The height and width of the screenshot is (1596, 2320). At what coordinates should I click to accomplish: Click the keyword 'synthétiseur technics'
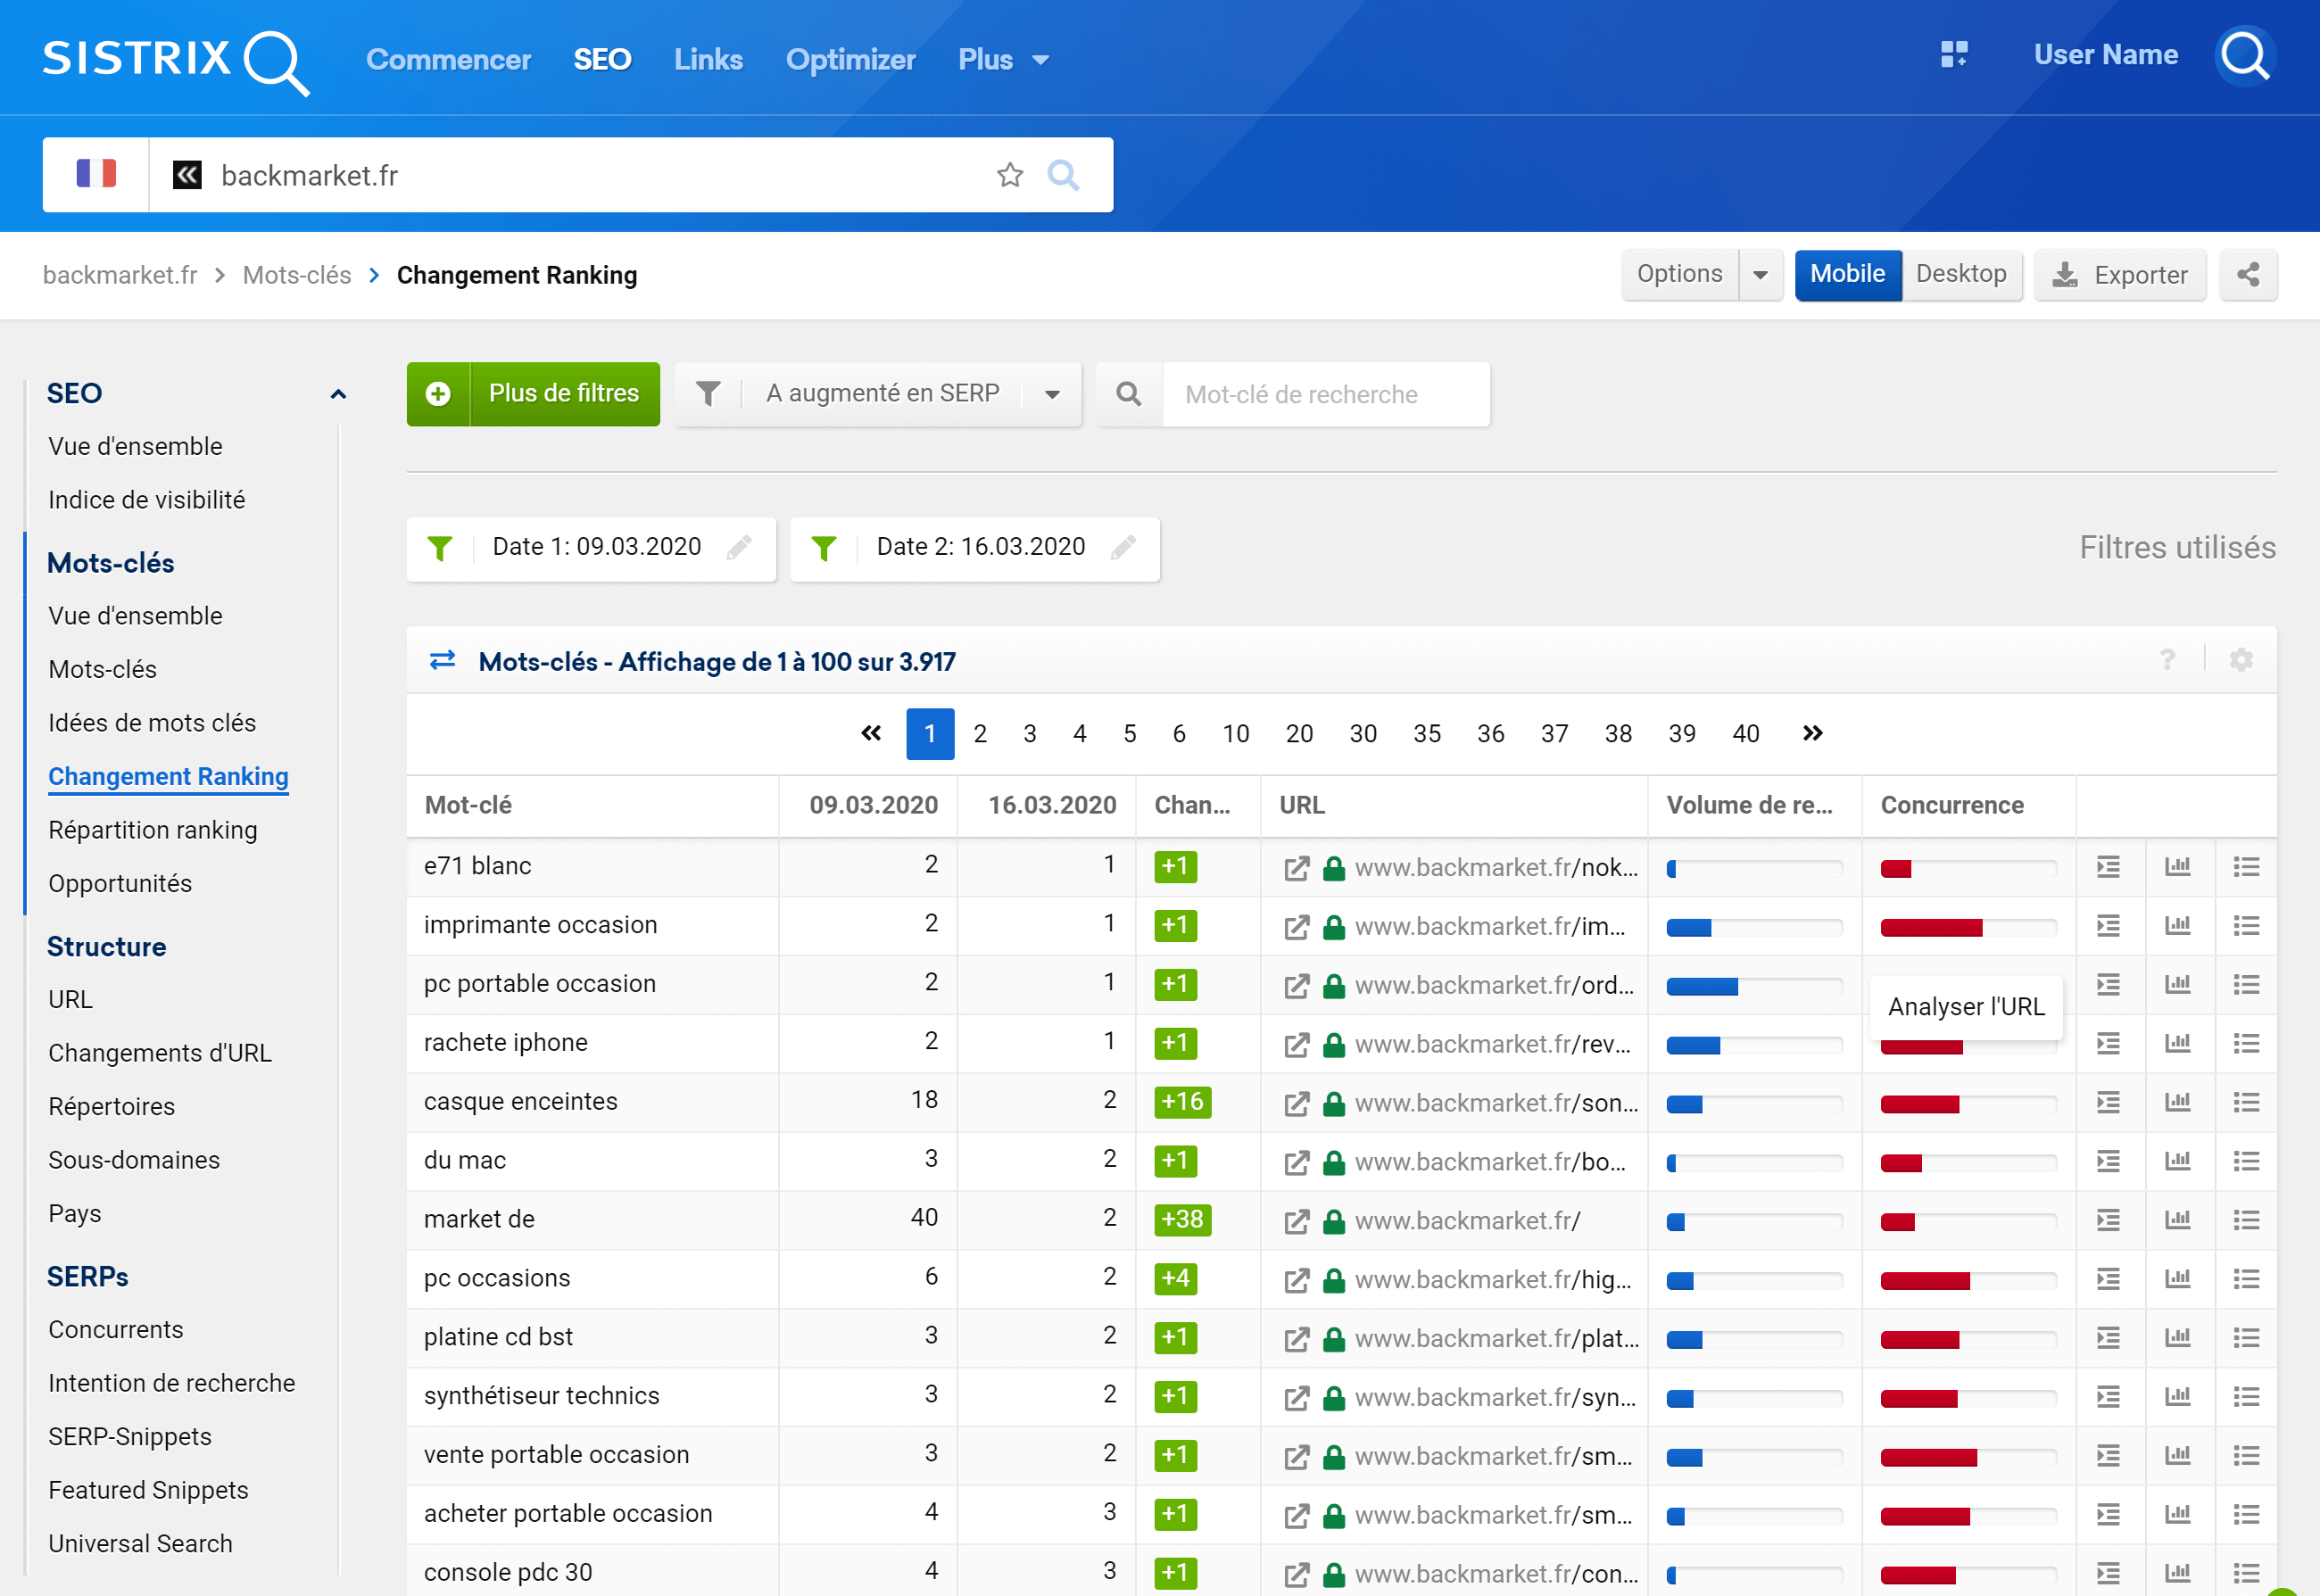coord(541,1396)
